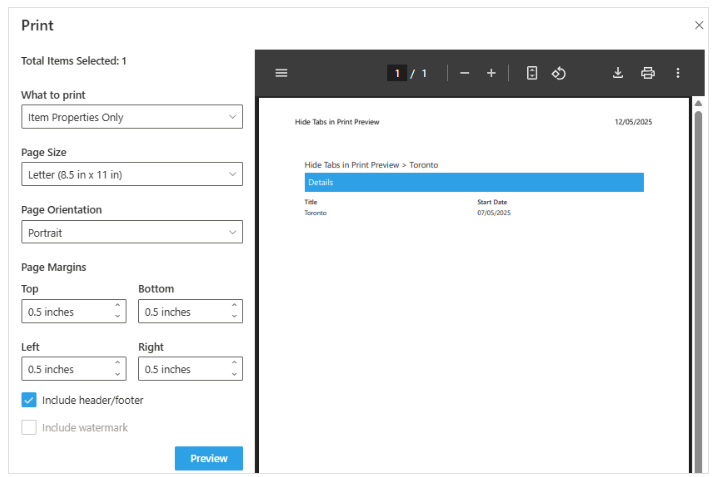Click the Start Date value 07/05/2025

(494, 213)
